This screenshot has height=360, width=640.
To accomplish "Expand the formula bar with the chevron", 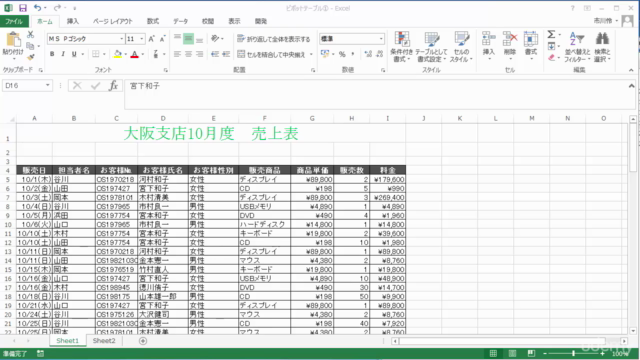I will pyautogui.click(x=631, y=86).
